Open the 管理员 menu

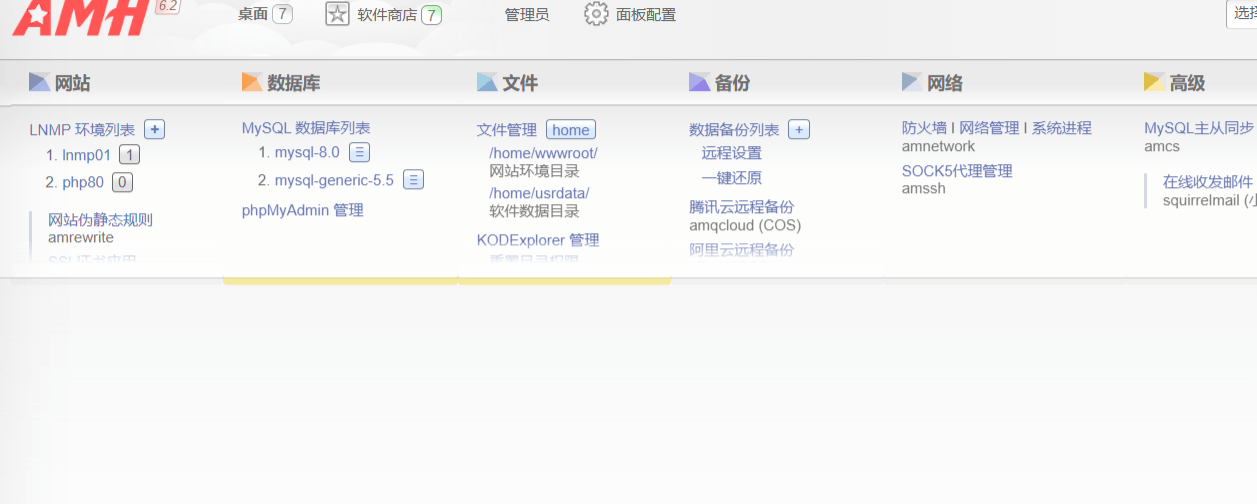tap(527, 15)
